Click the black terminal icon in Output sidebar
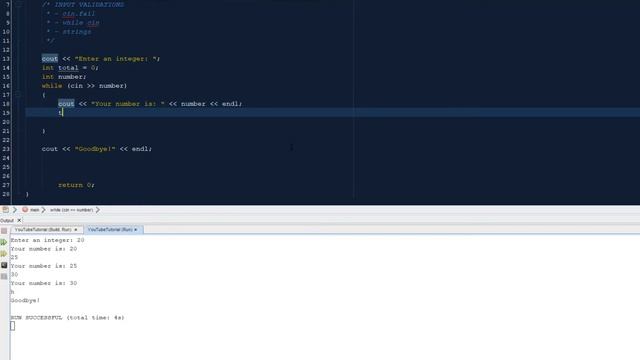This screenshot has height=360, width=640. 4,265
